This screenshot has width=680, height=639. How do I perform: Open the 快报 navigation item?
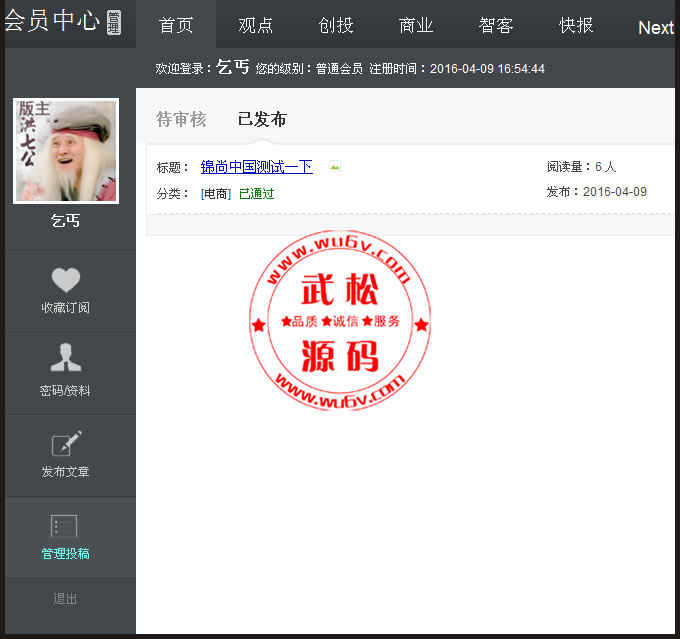click(x=576, y=25)
